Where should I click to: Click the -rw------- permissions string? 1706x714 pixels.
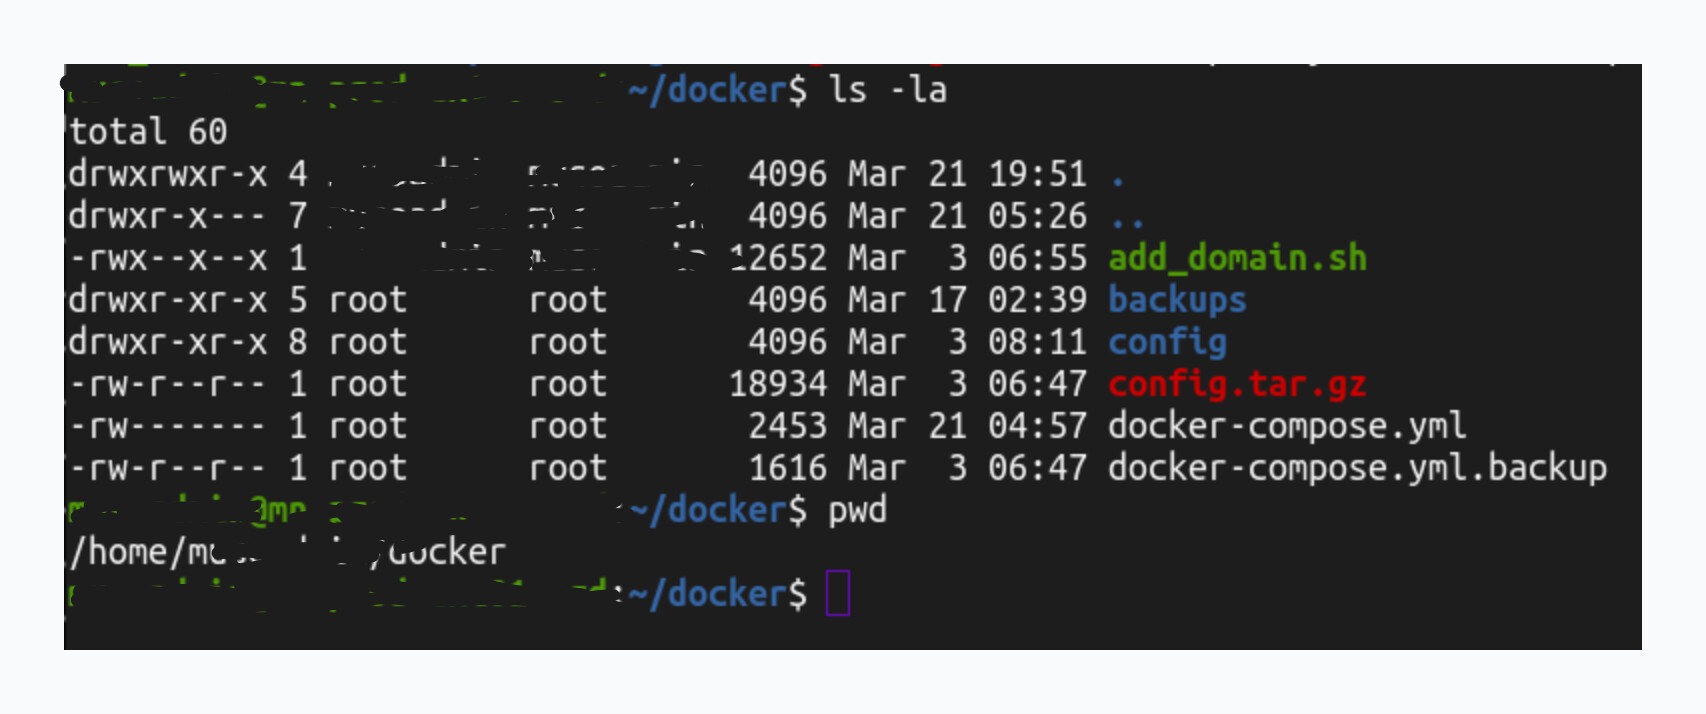pyautogui.click(x=167, y=426)
